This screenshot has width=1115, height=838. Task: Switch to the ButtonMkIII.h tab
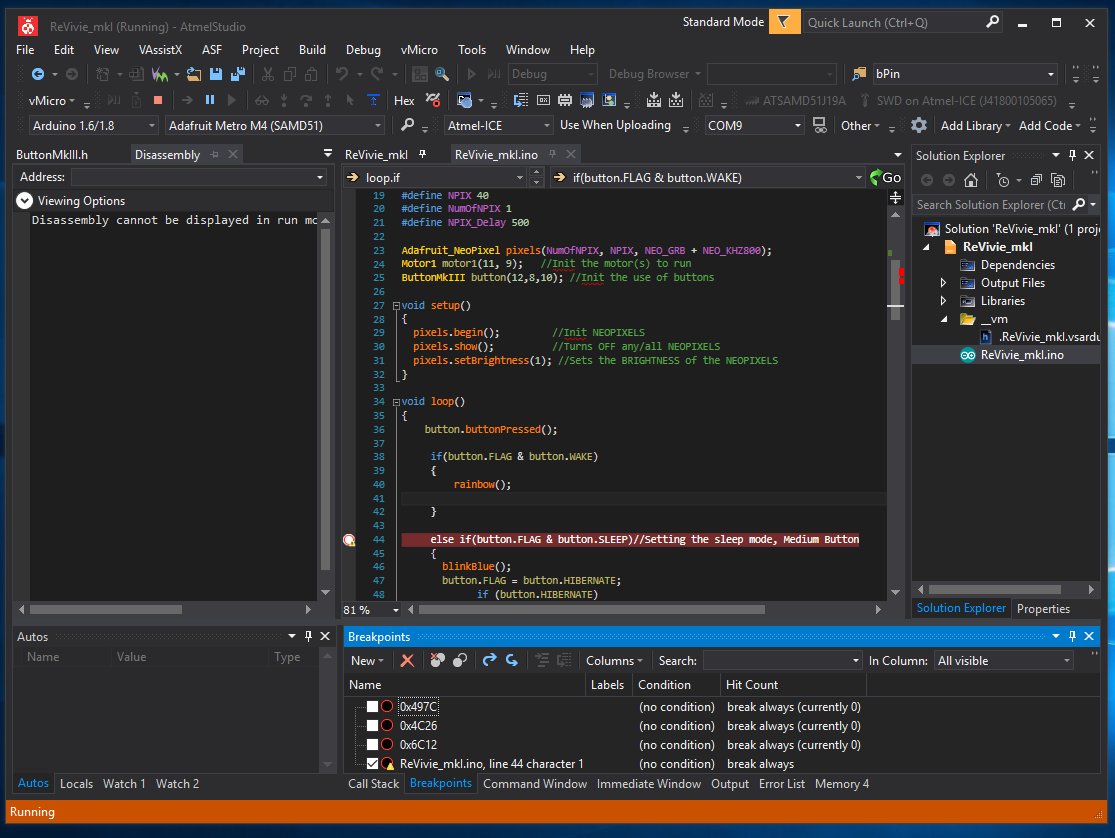click(52, 155)
